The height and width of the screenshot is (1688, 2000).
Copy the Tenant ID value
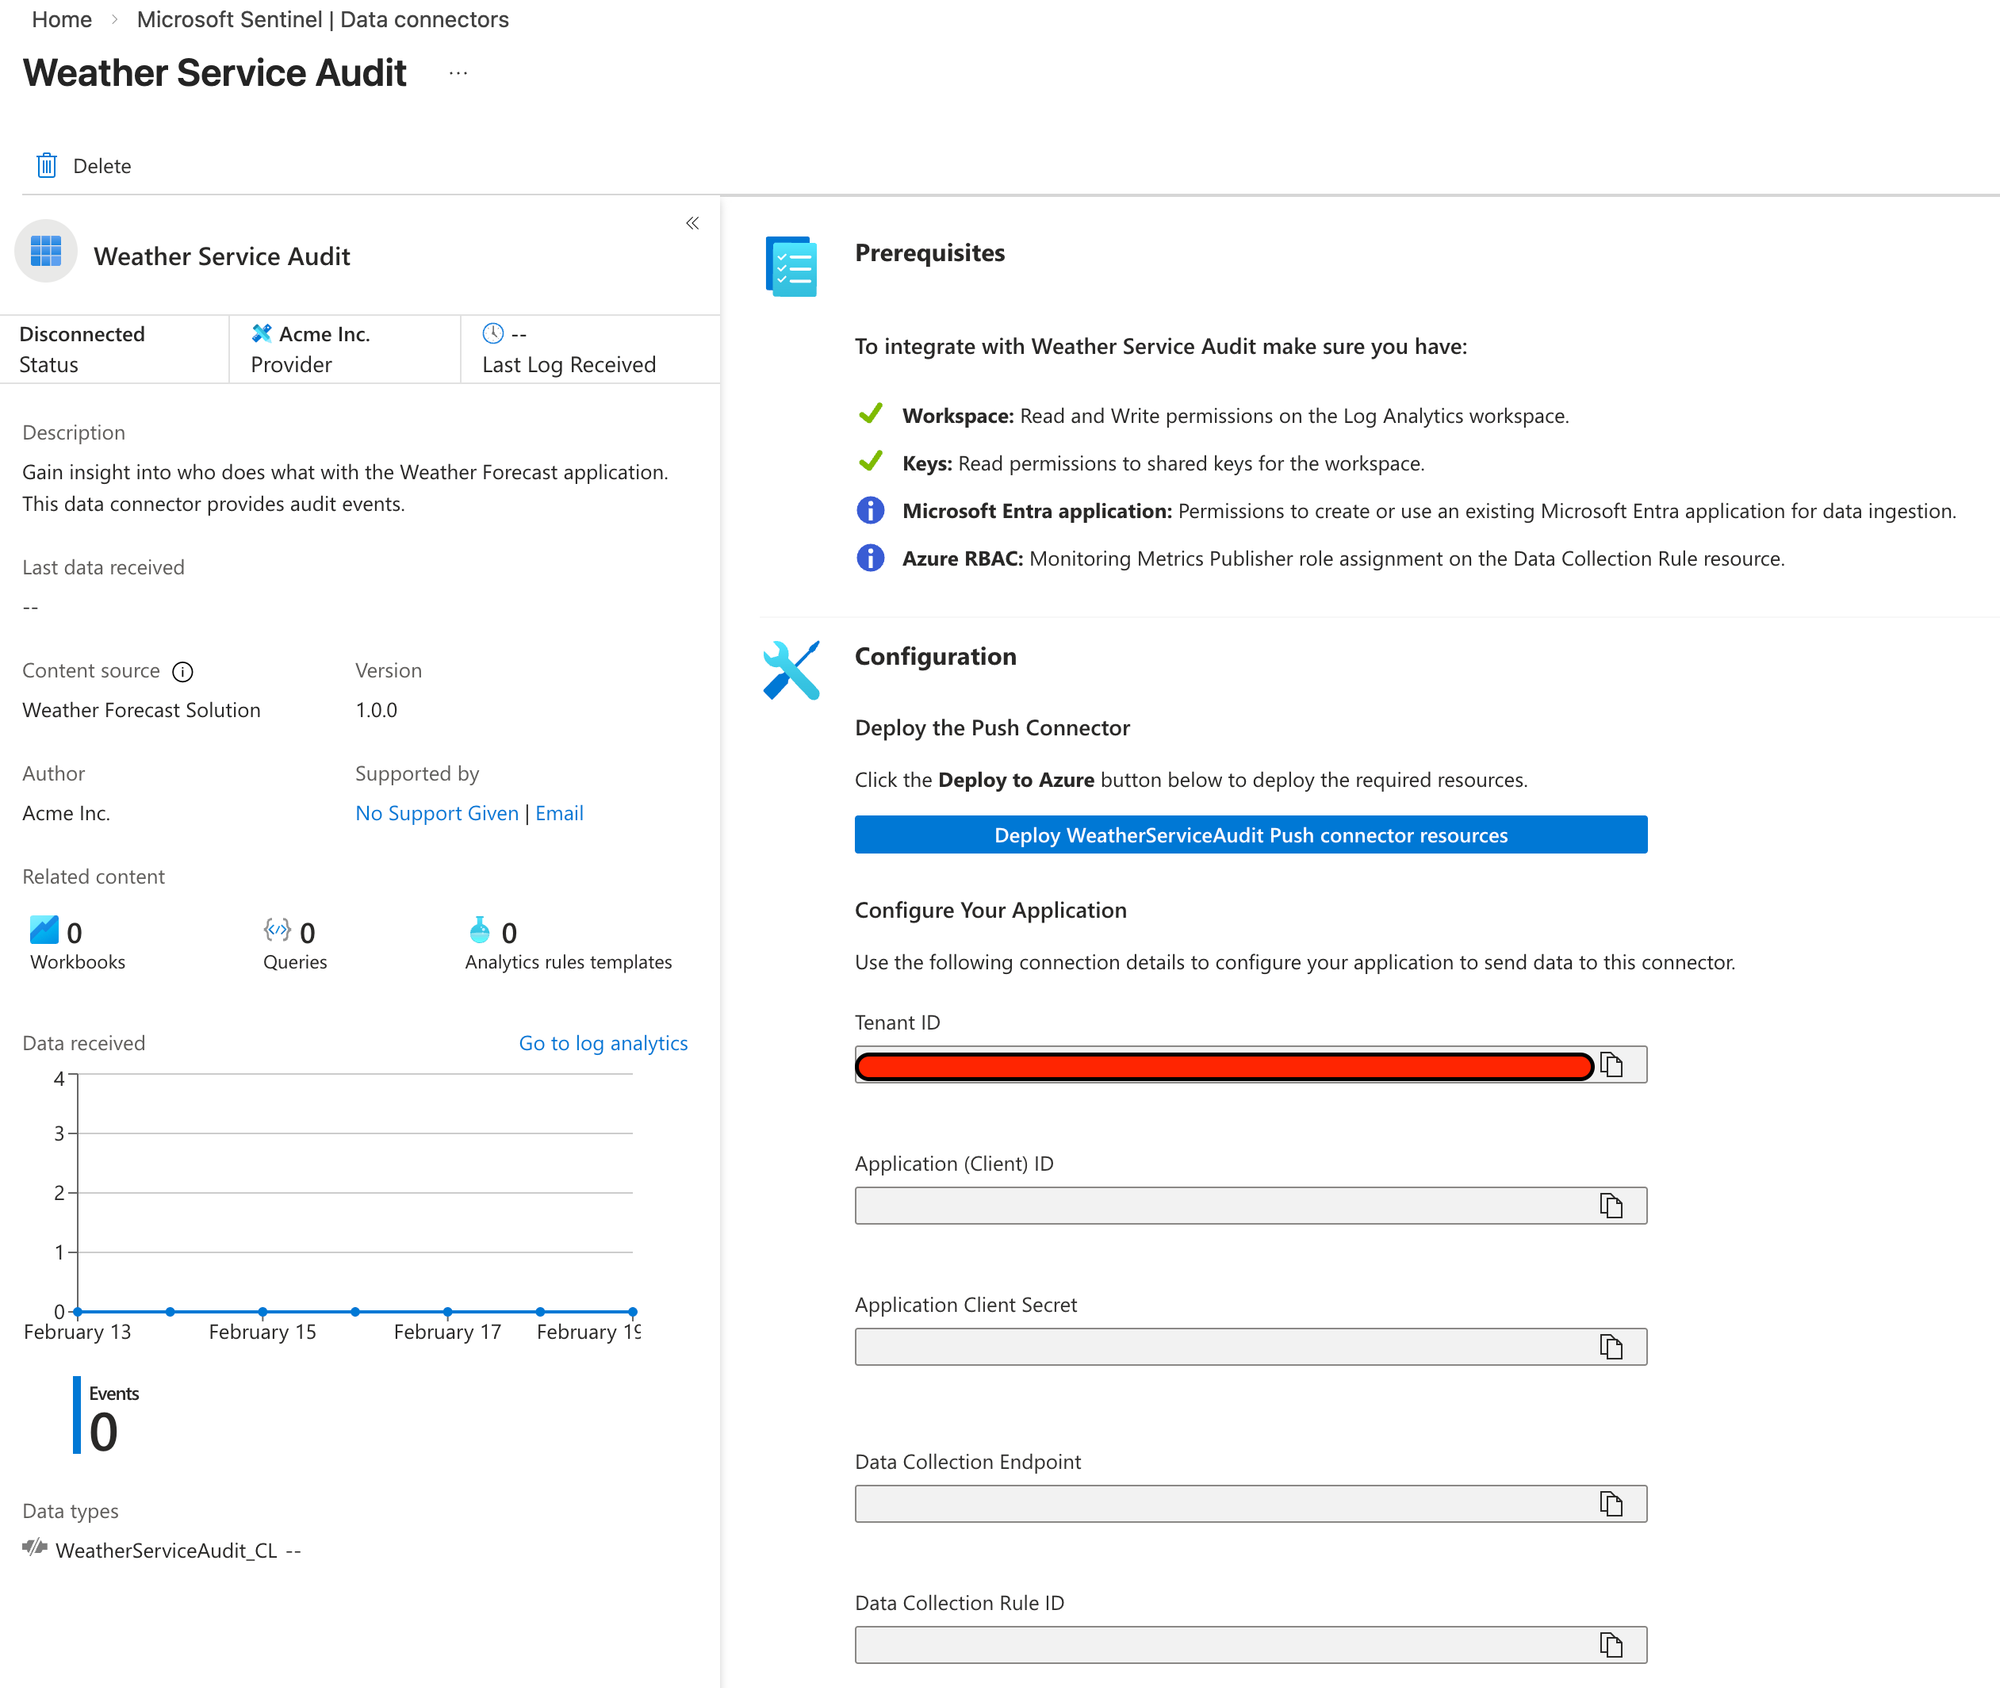pos(1611,1065)
